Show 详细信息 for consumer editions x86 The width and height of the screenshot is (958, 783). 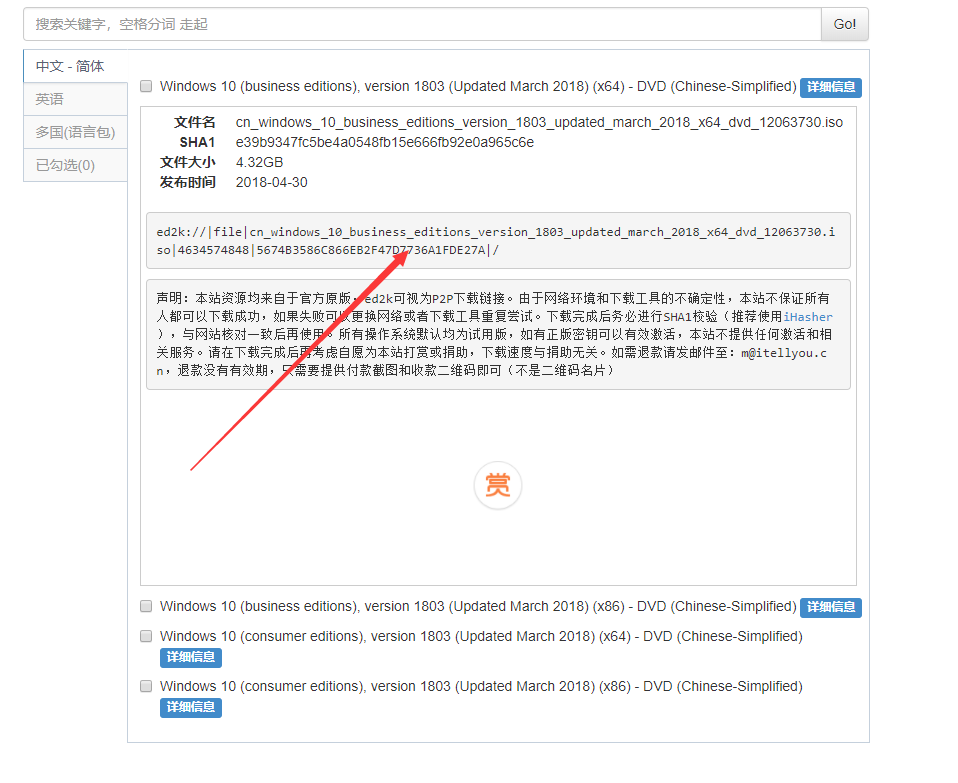point(190,708)
